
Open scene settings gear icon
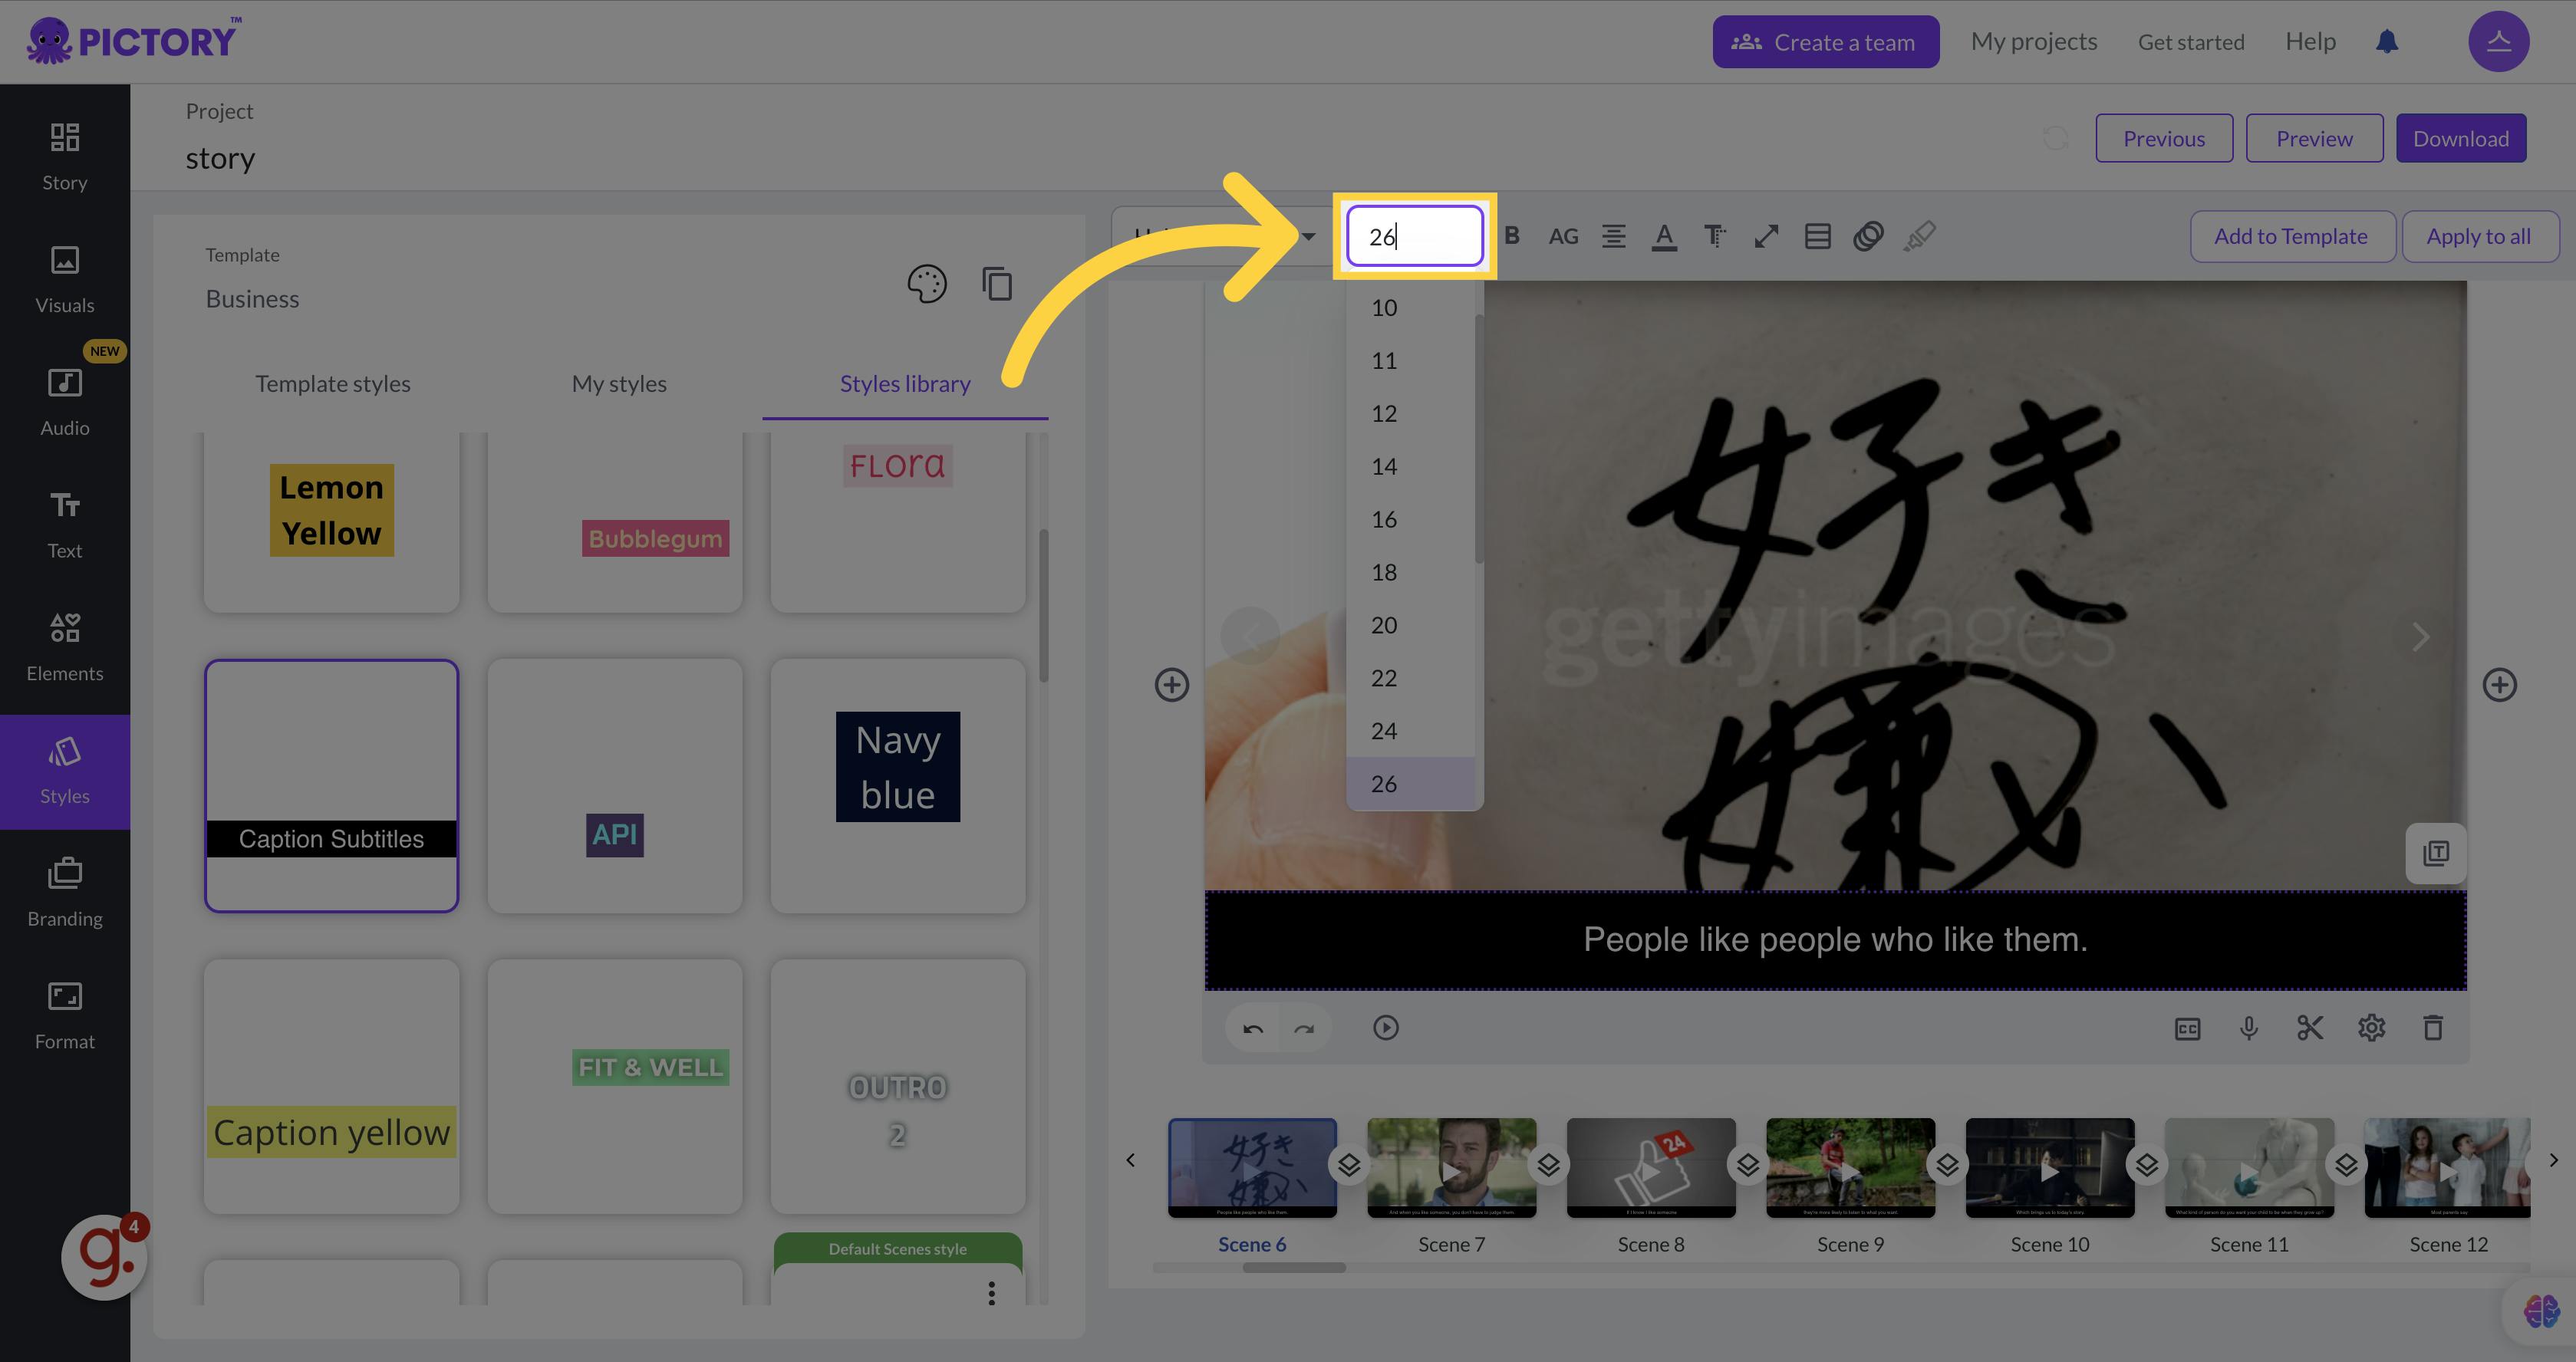2372,1028
